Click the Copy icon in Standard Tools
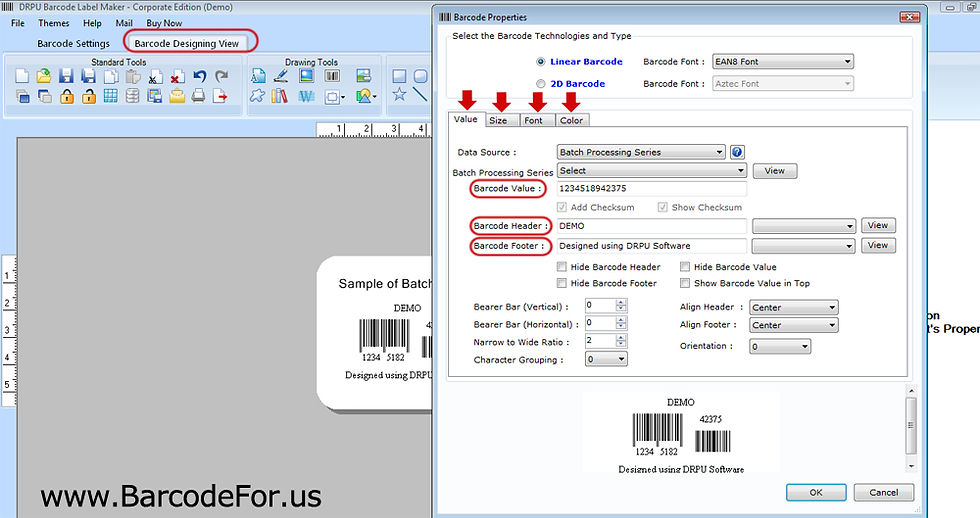Image resolution: width=980 pixels, height=518 pixels. 111,76
